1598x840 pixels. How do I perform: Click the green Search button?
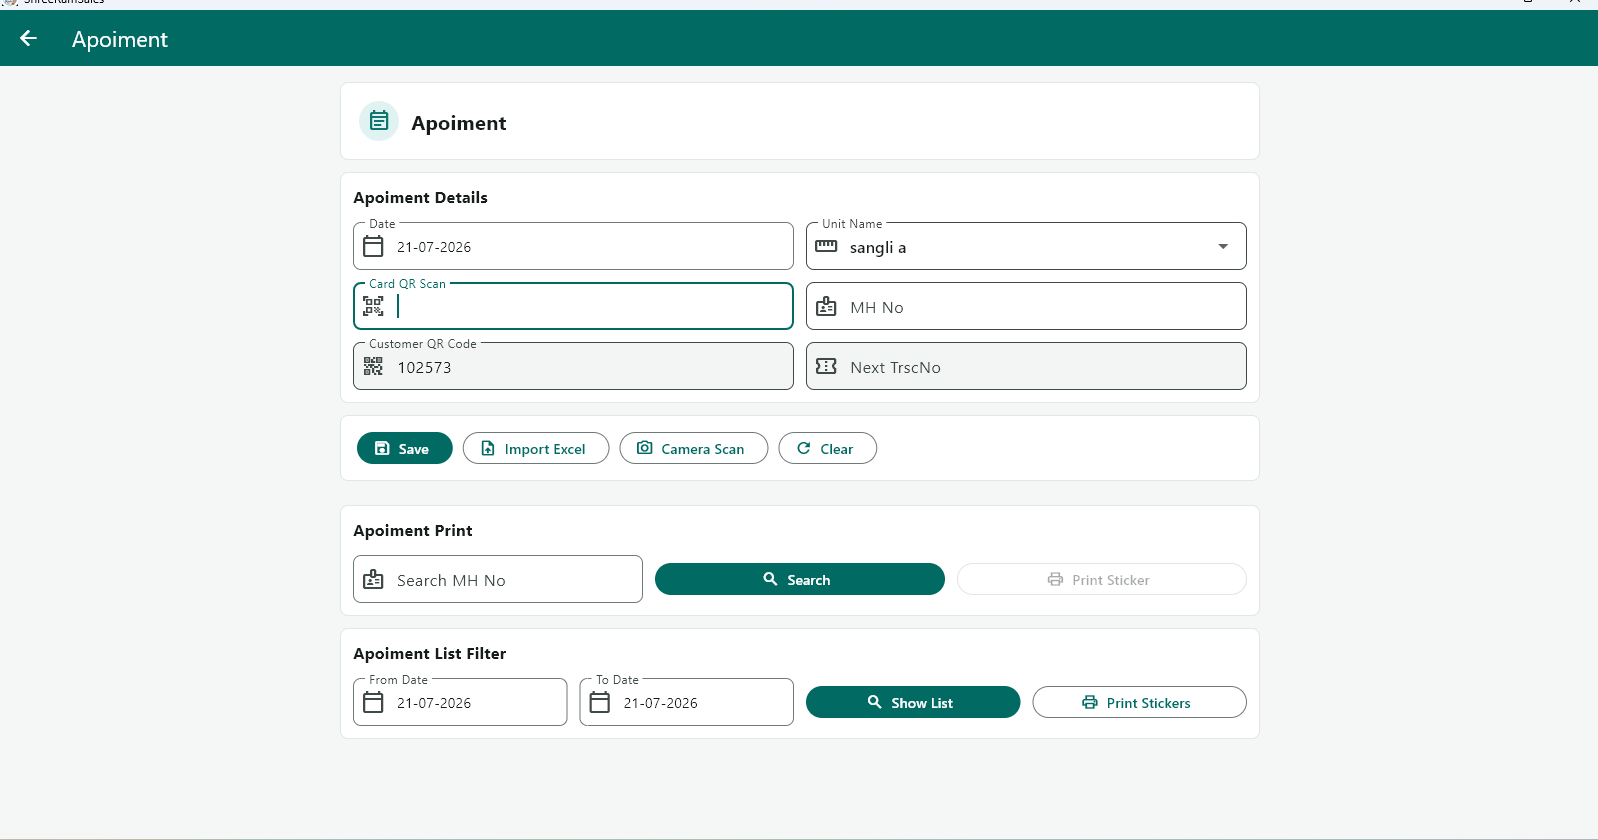(799, 579)
